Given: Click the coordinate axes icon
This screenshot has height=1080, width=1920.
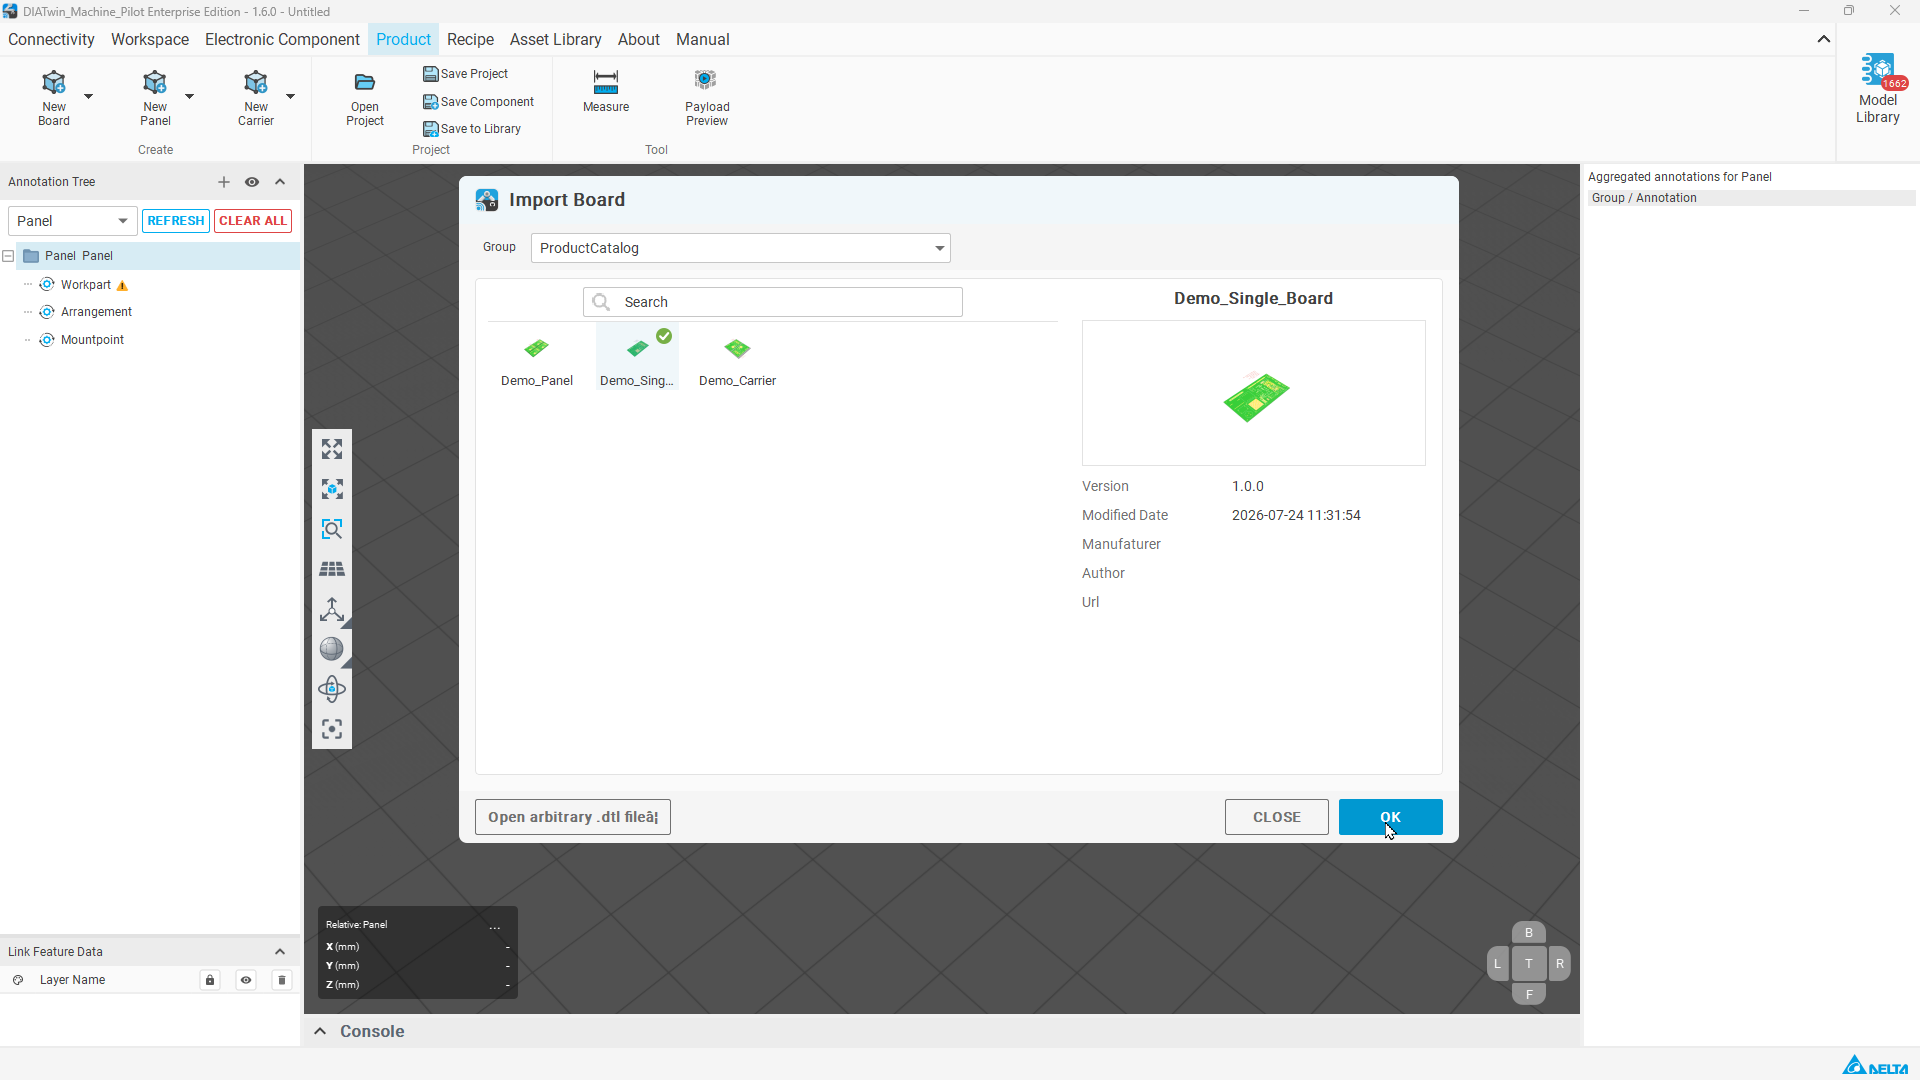Looking at the screenshot, I should [x=332, y=609].
